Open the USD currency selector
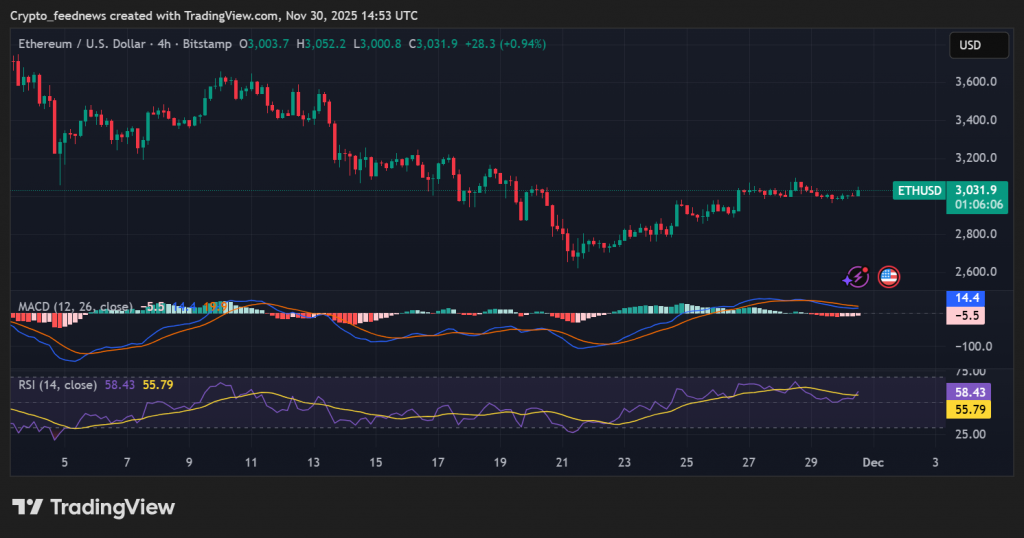This screenshot has width=1024, height=538. pyautogui.click(x=970, y=45)
